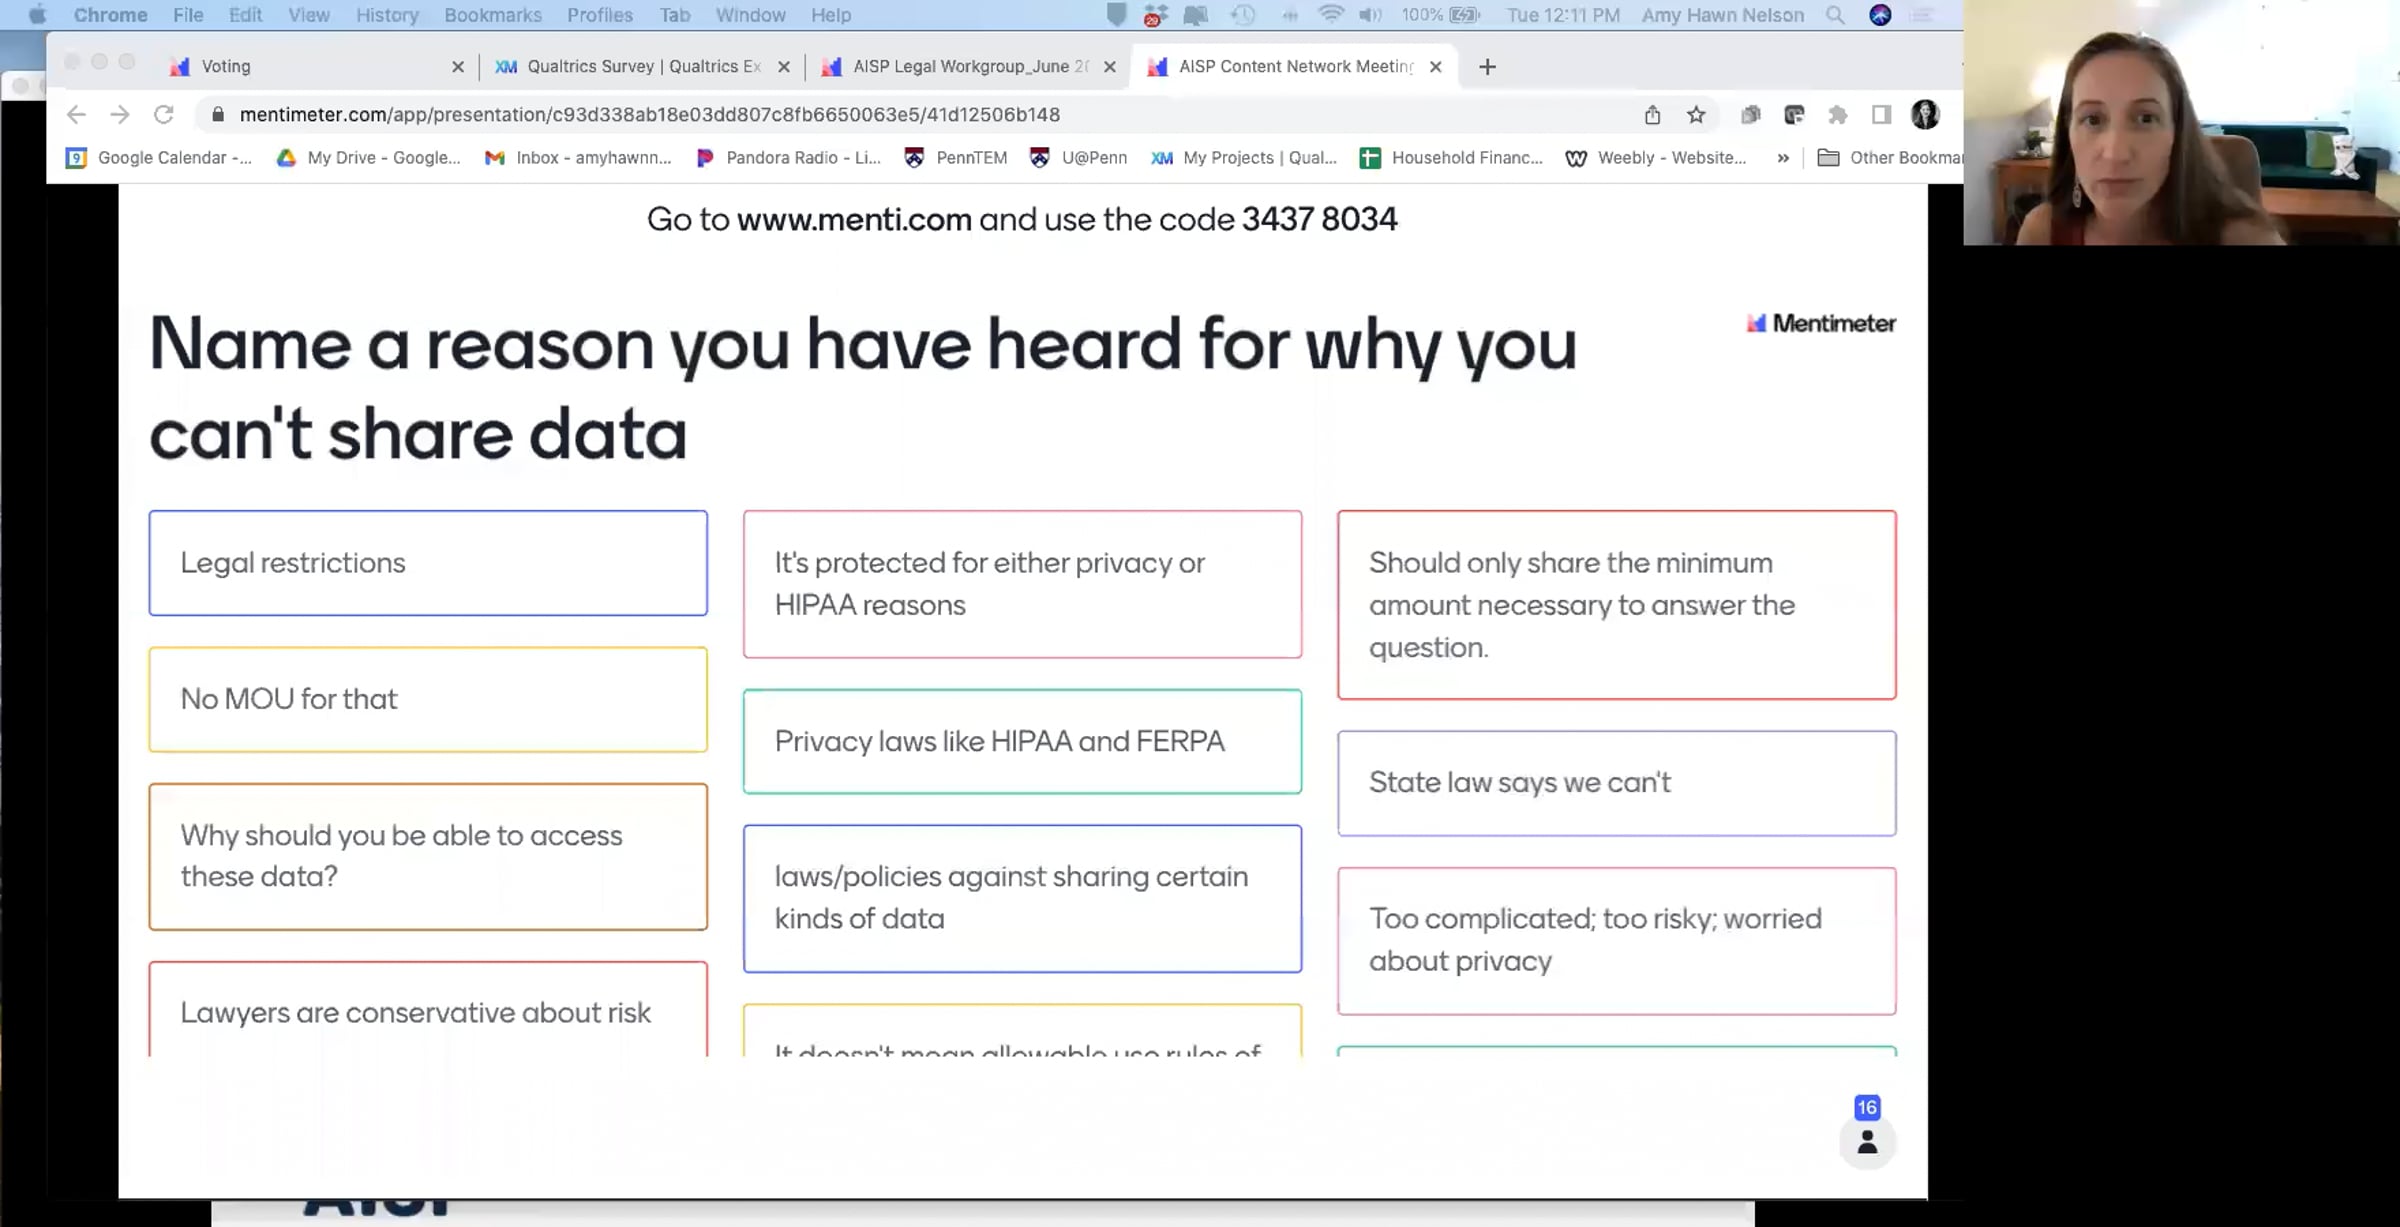
Task: Open a new tab with plus button
Action: [1487, 67]
